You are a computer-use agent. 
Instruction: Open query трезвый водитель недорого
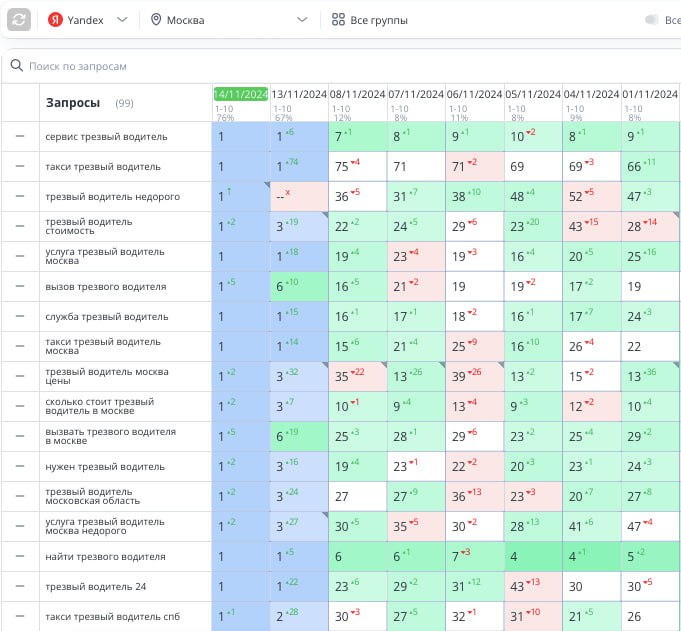click(x=112, y=197)
